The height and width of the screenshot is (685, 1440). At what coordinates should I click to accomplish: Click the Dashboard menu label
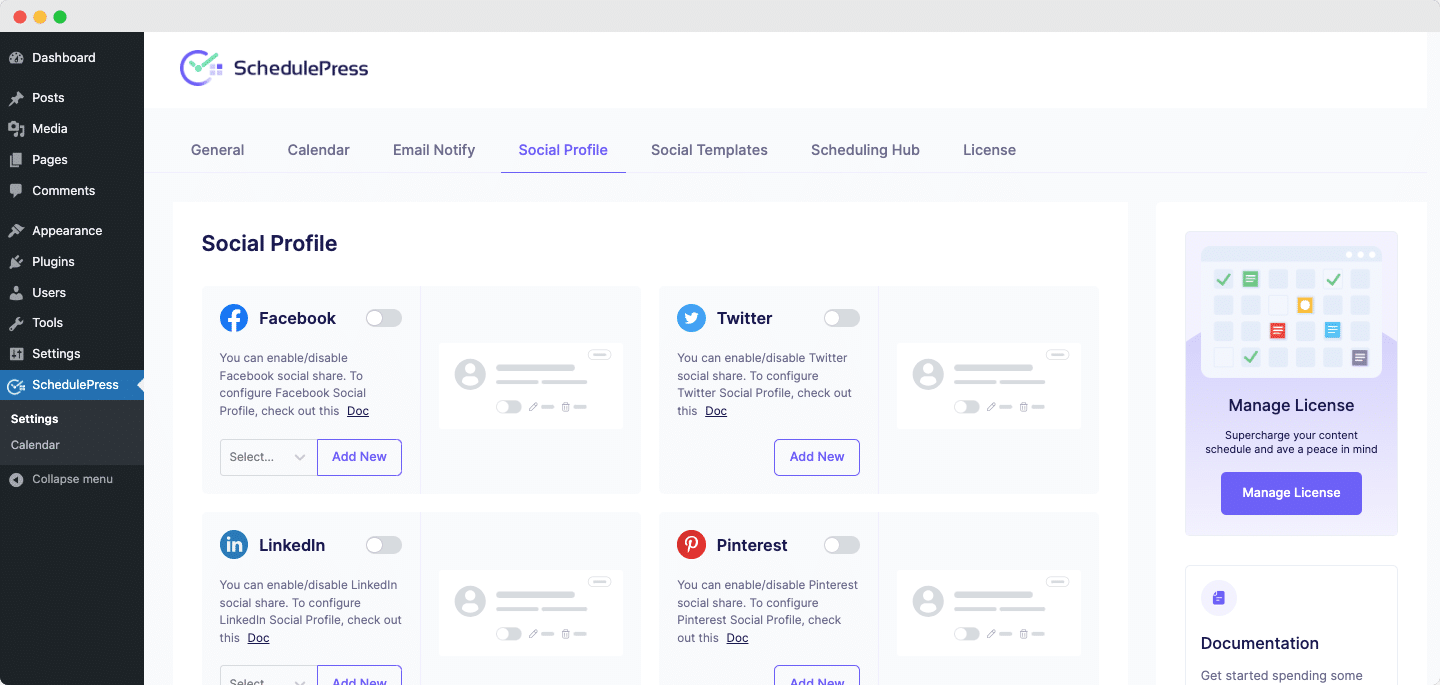[64, 58]
